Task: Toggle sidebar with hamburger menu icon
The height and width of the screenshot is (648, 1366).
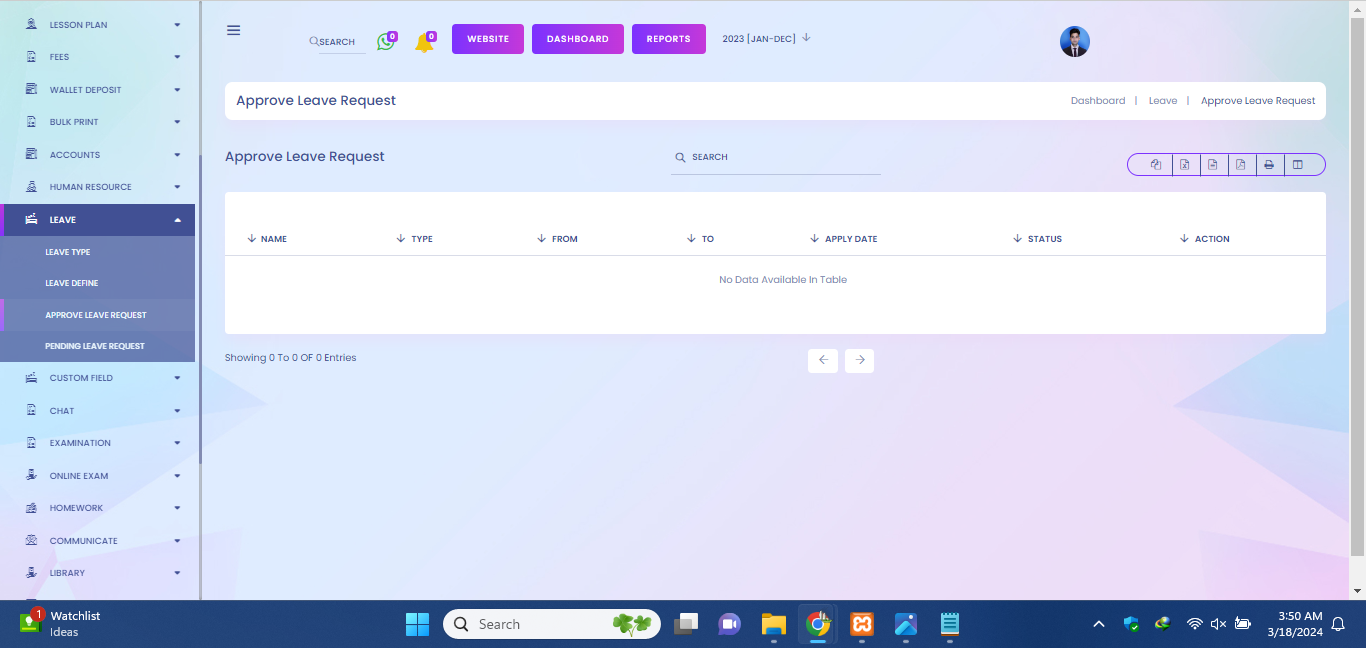Action: pyautogui.click(x=233, y=30)
